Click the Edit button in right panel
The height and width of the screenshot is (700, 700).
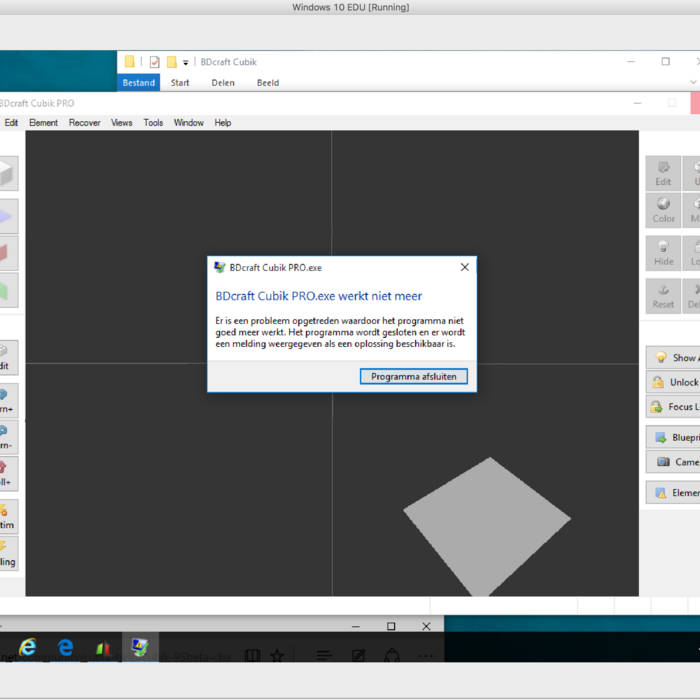663,173
